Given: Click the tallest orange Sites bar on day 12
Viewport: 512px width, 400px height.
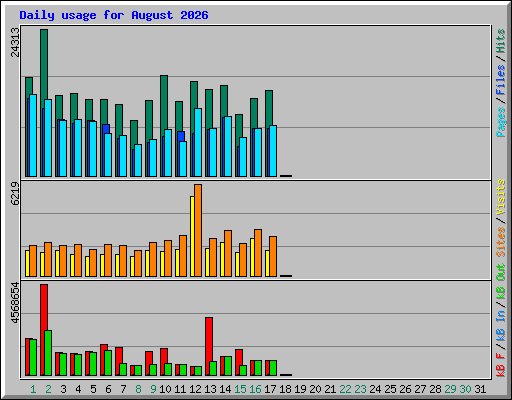Looking at the screenshot, I should point(198,230).
